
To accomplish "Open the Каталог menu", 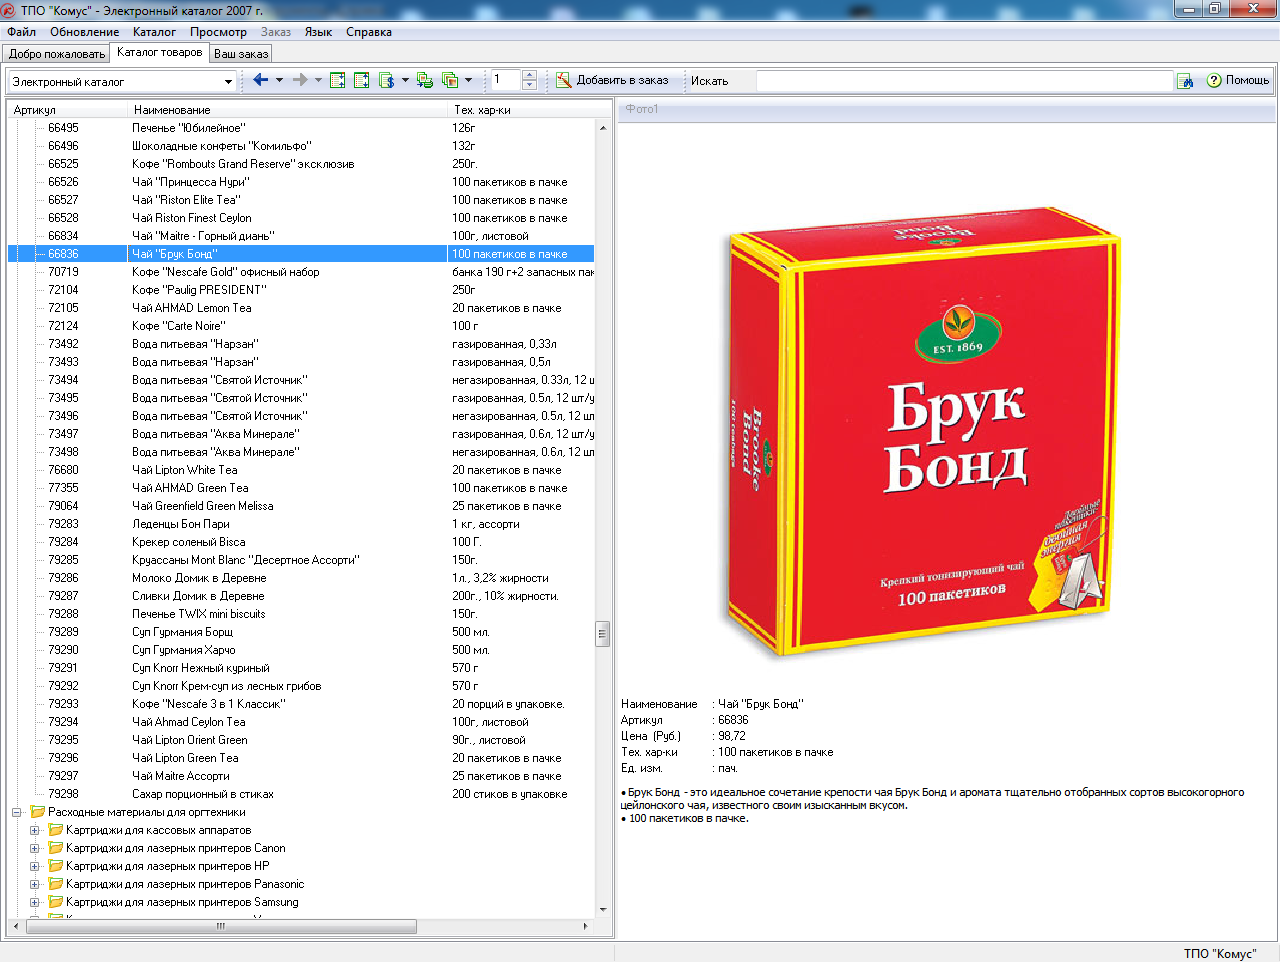I will tap(154, 32).
